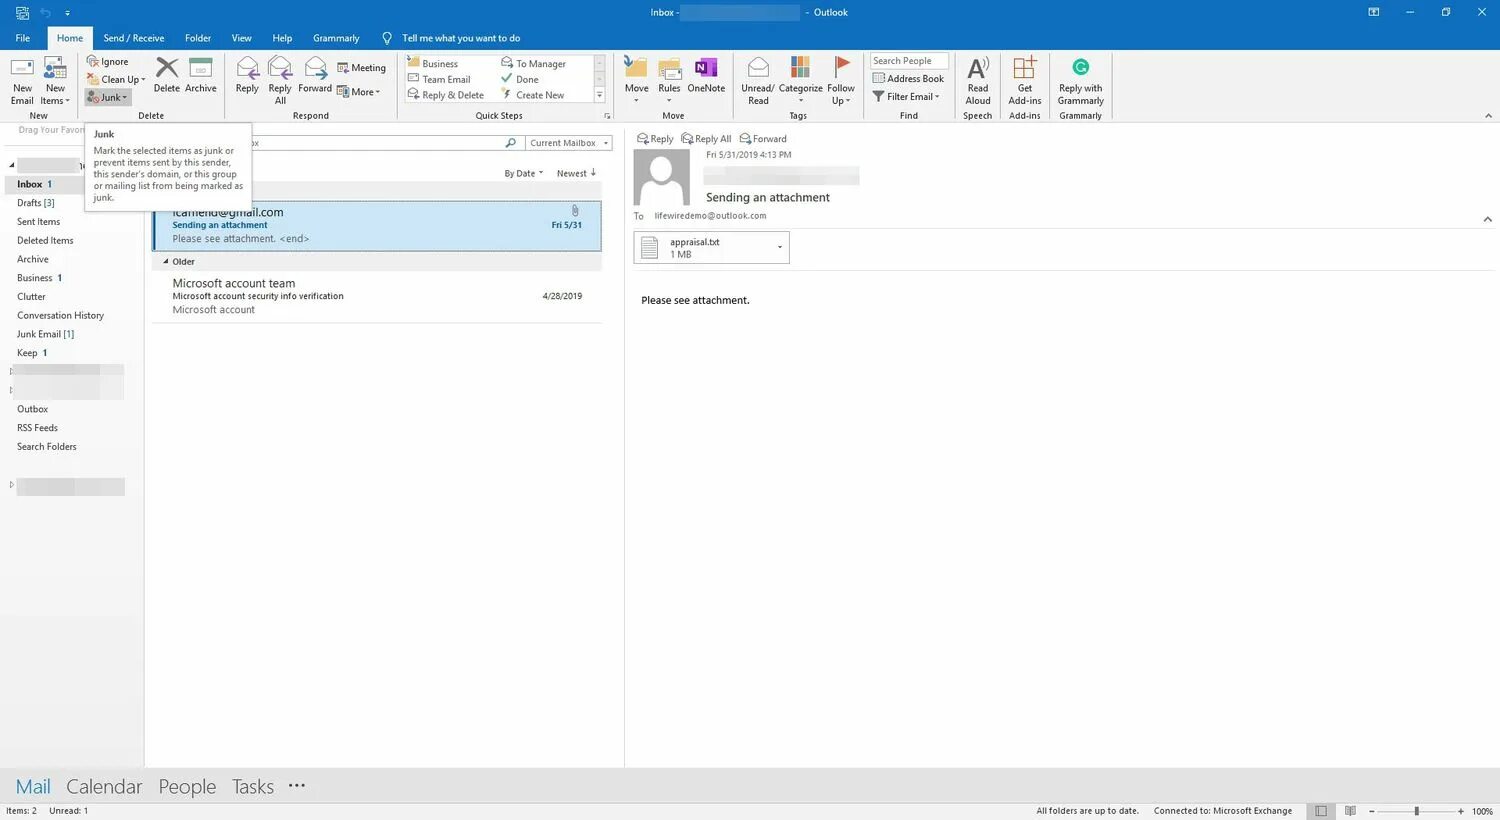
Task: Click Forward in the reading pane
Action: click(763, 139)
